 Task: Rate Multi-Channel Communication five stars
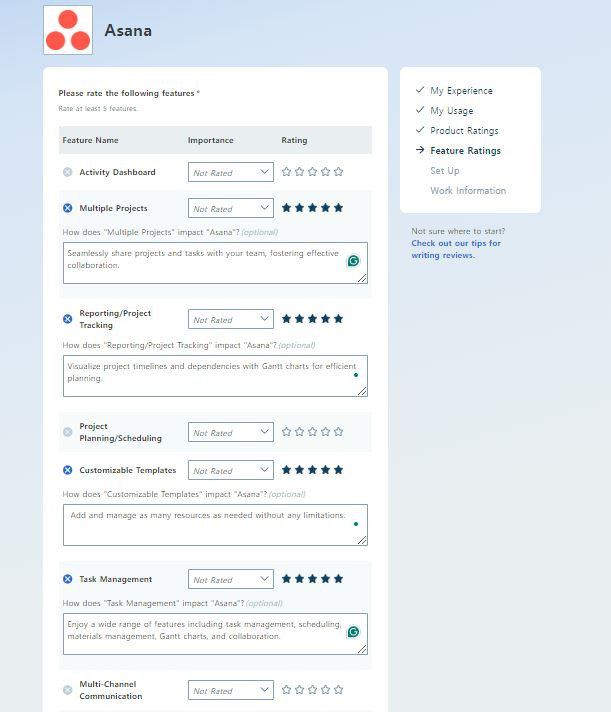coord(338,689)
